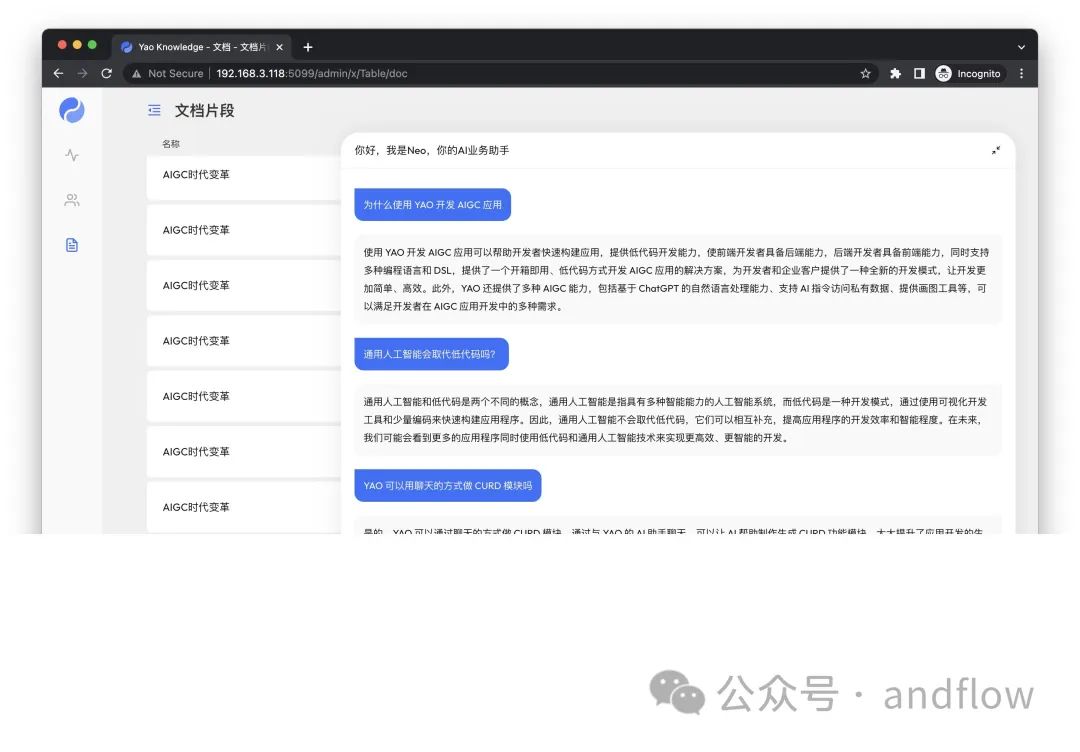Open the Chrome side panel icon
Image resolution: width=1080 pixels, height=752 pixels.
pos(917,73)
